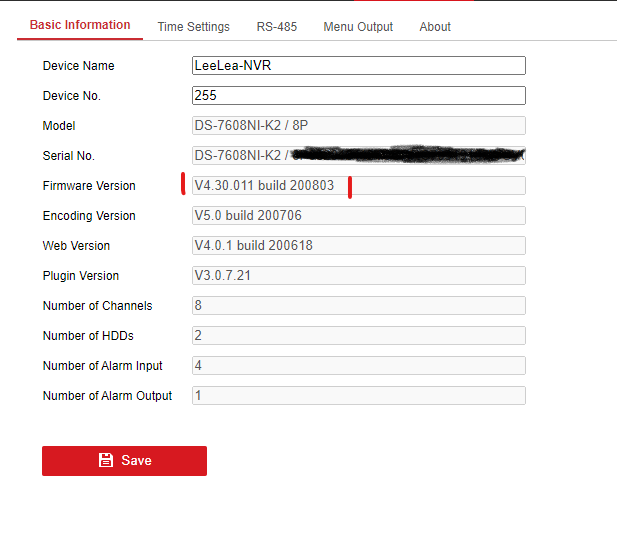Screen dimensions: 617x546
Task: Select the Number of HDDs field
Action: (358, 336)
